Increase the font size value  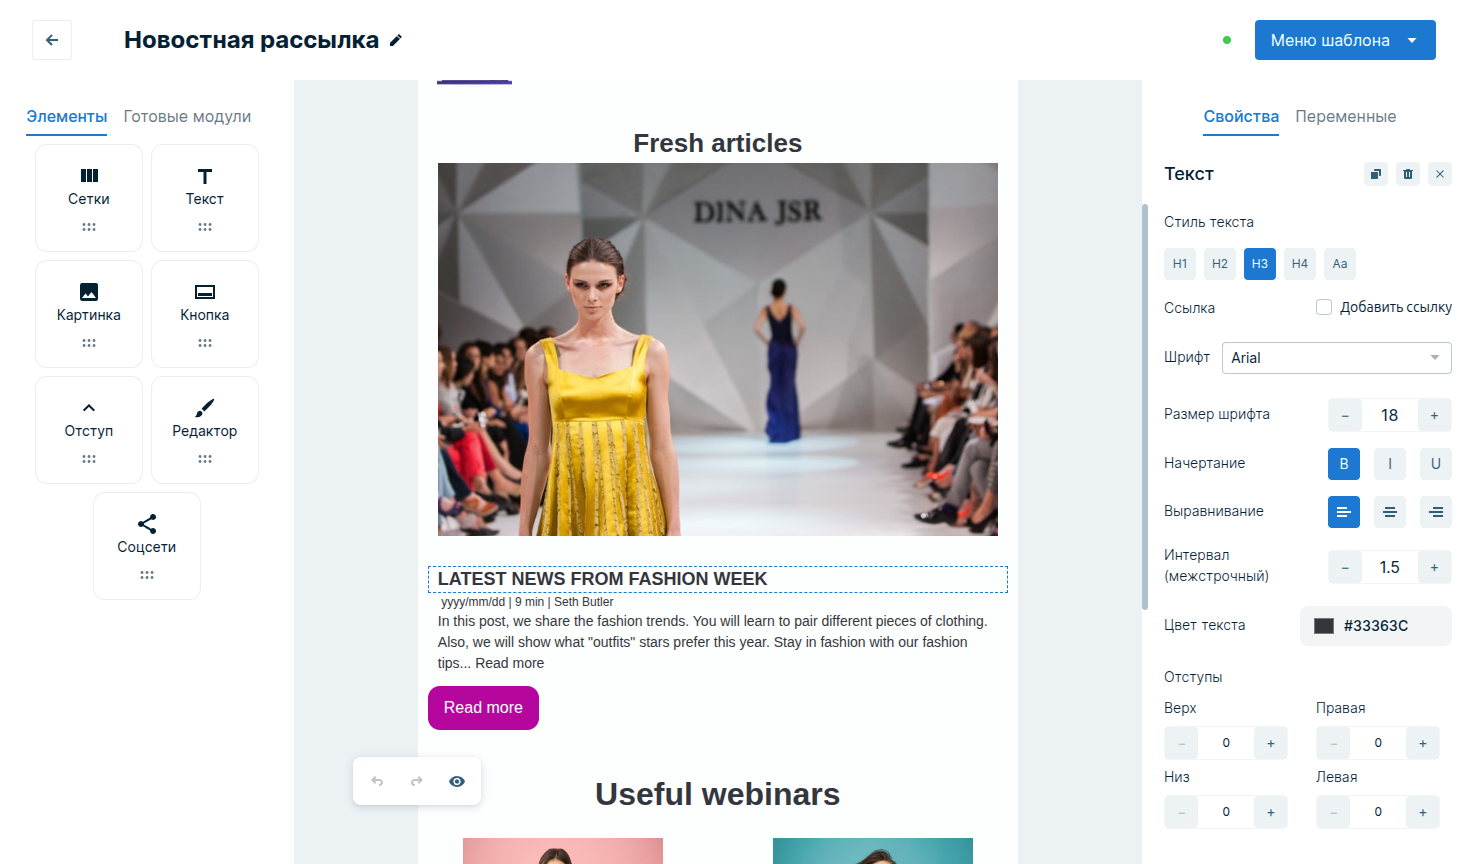click(1434, 416)
